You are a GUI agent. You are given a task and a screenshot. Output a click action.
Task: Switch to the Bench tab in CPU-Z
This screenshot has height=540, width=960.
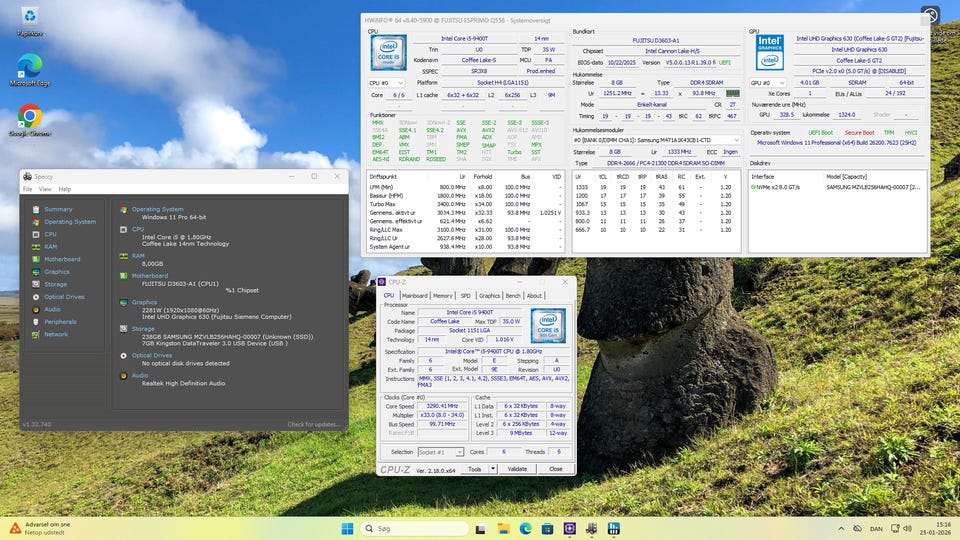513,295
